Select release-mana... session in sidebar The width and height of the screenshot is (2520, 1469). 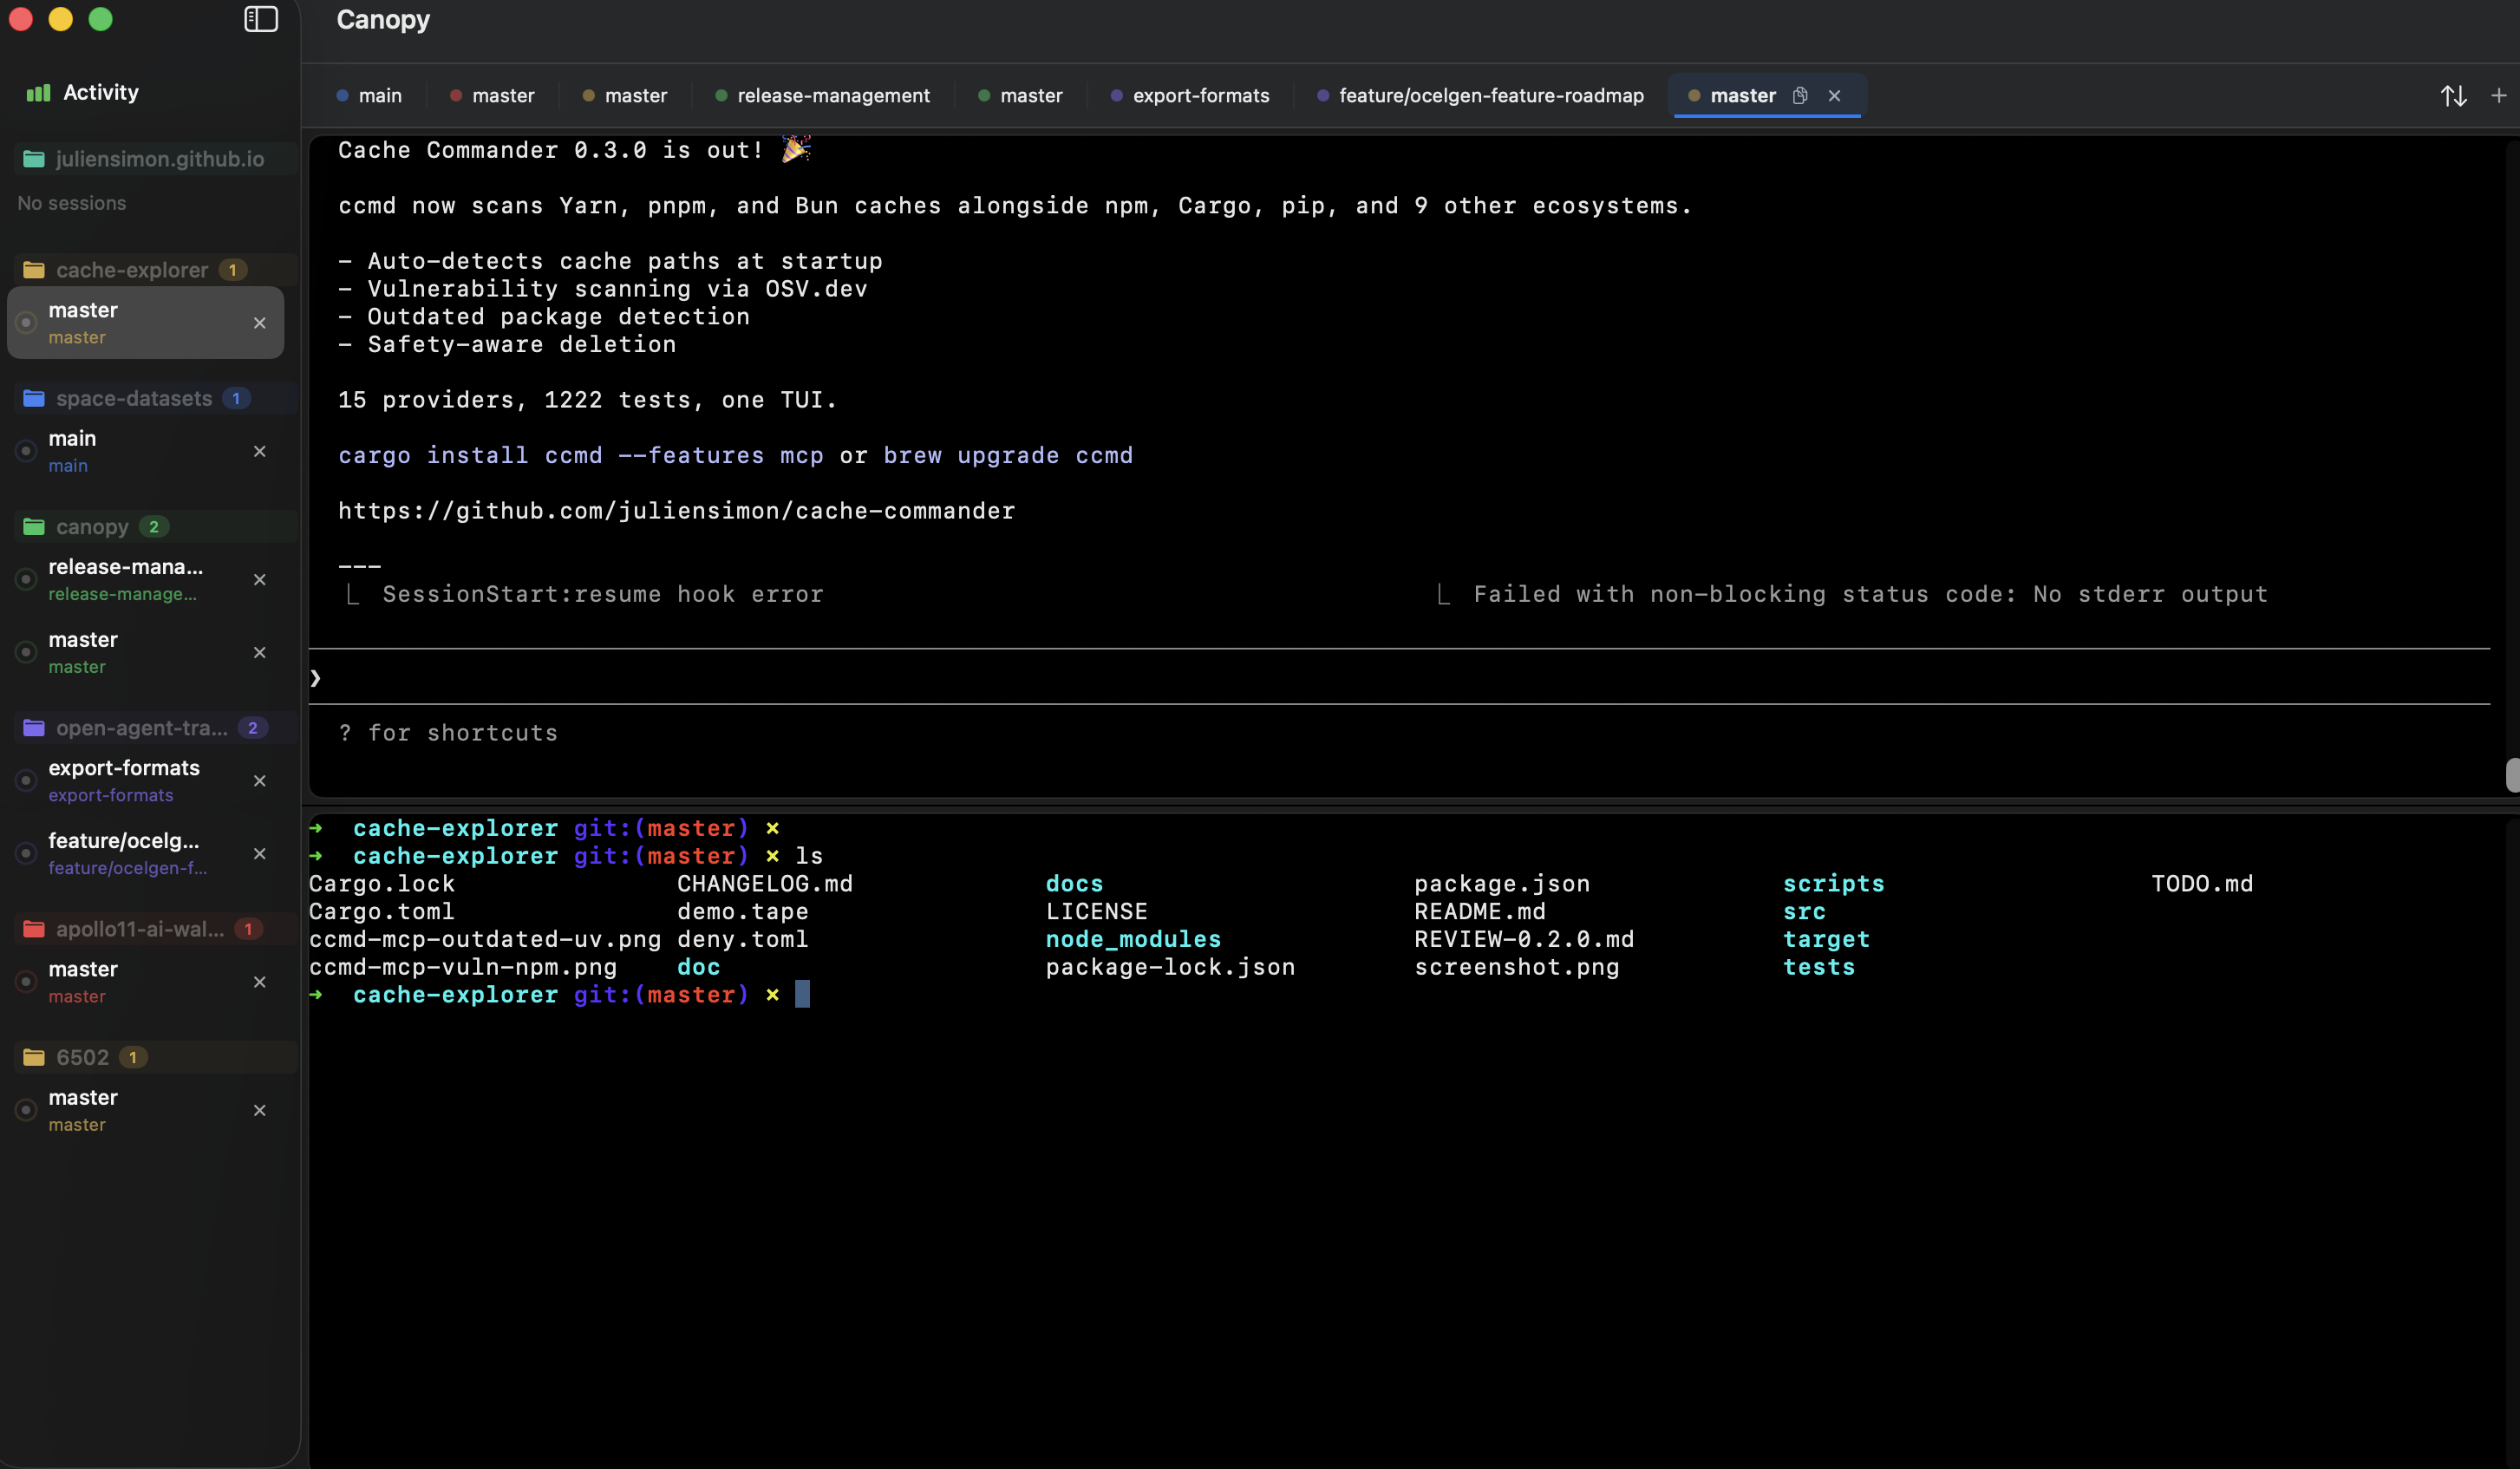point(145,580)
